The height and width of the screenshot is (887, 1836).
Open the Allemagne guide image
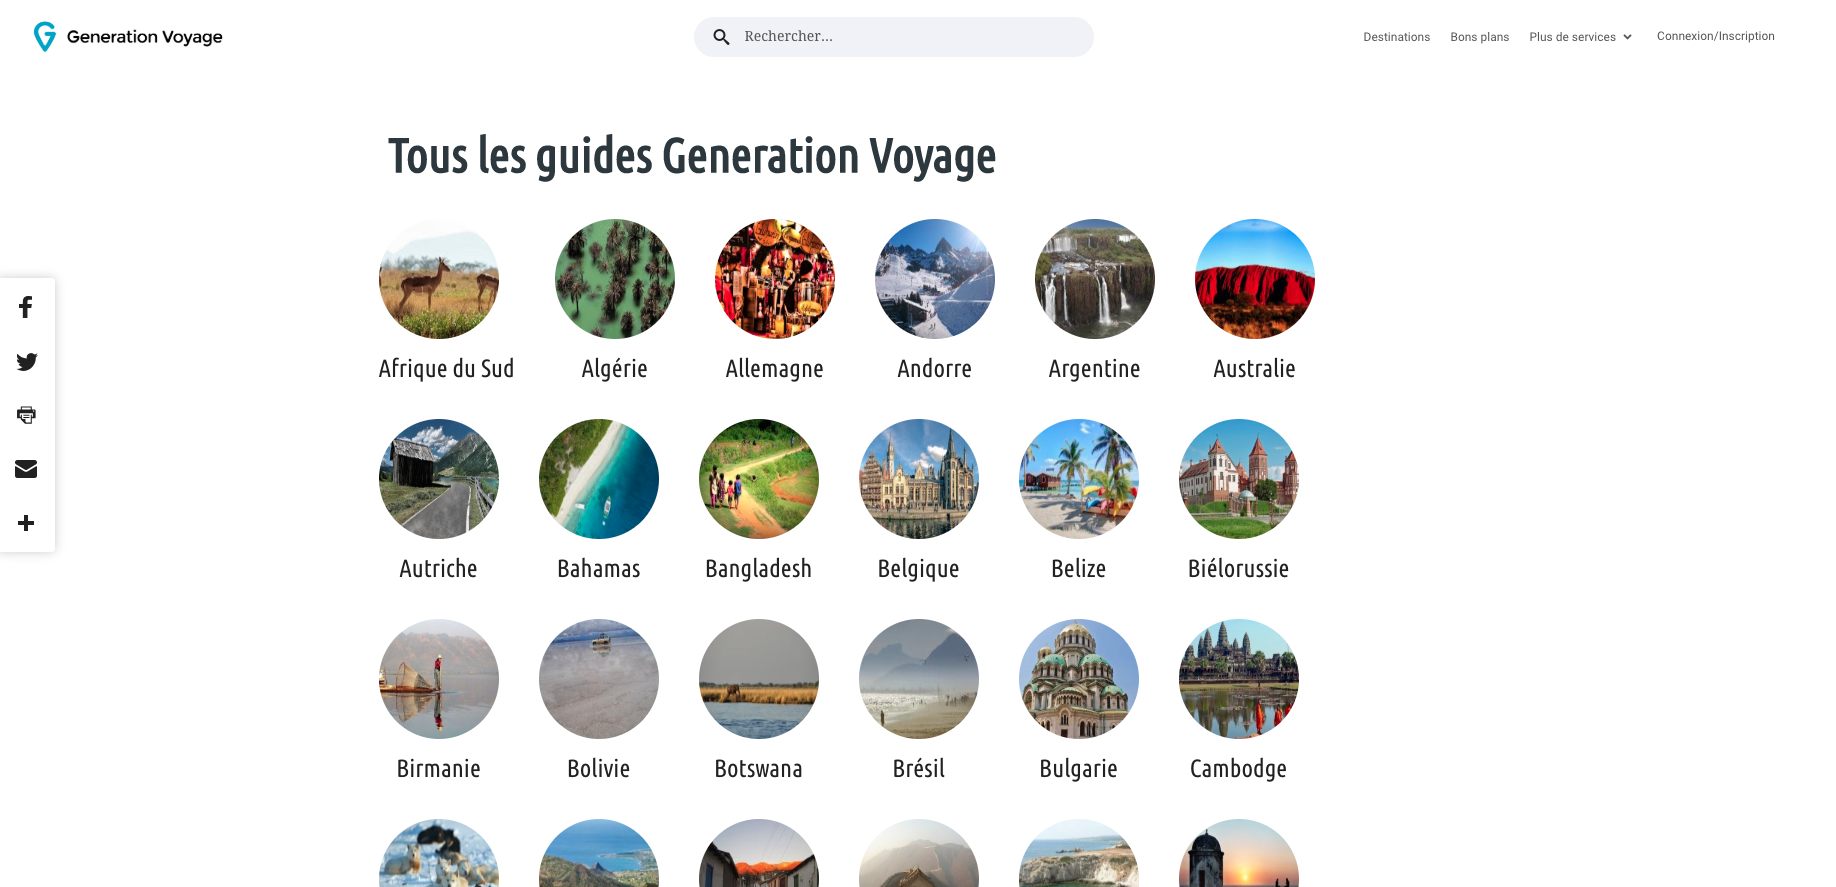775,279
